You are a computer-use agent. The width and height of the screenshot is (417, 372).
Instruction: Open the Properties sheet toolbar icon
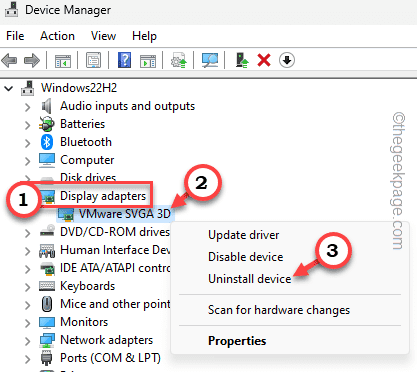click(94, 61)
